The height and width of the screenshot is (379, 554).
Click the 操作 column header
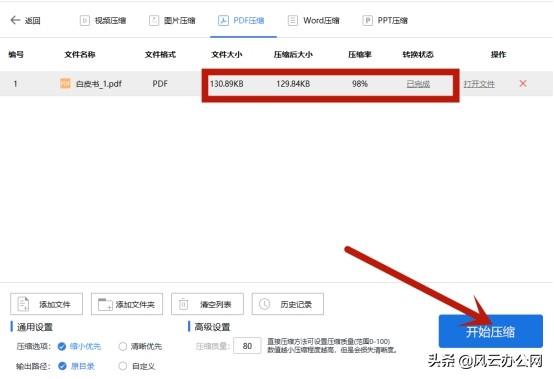click(x=499, y=54)
